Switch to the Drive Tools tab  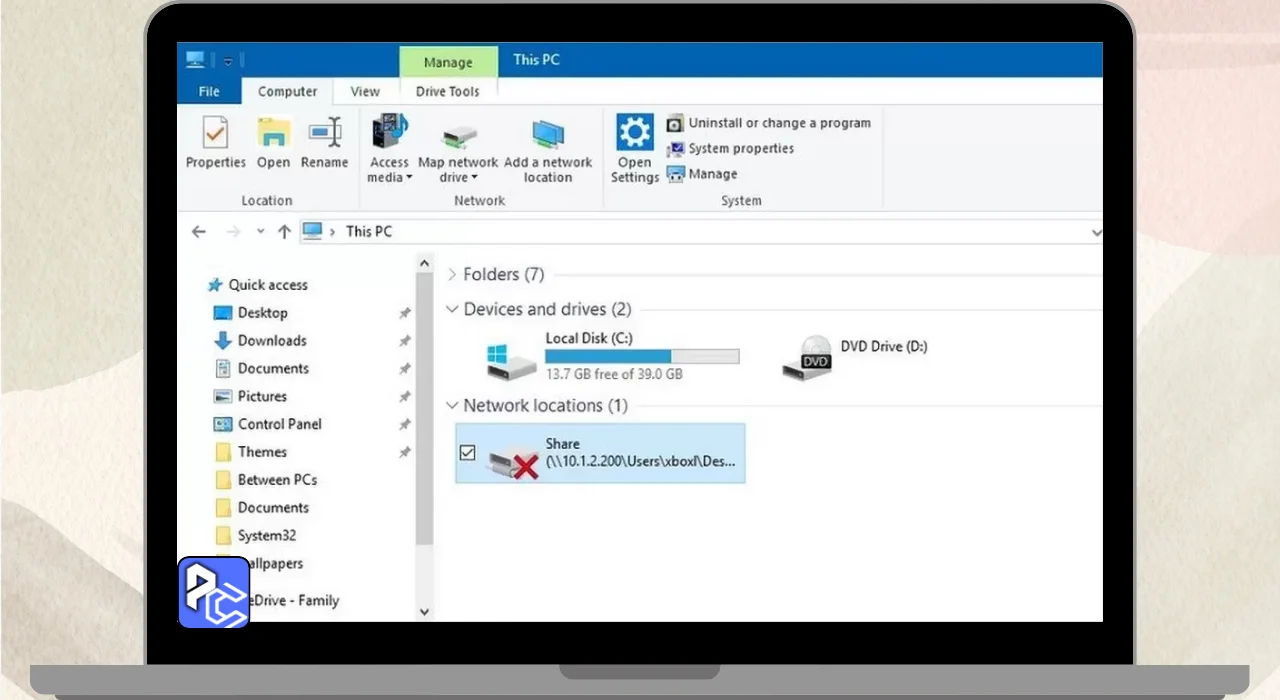click(448, 91)
